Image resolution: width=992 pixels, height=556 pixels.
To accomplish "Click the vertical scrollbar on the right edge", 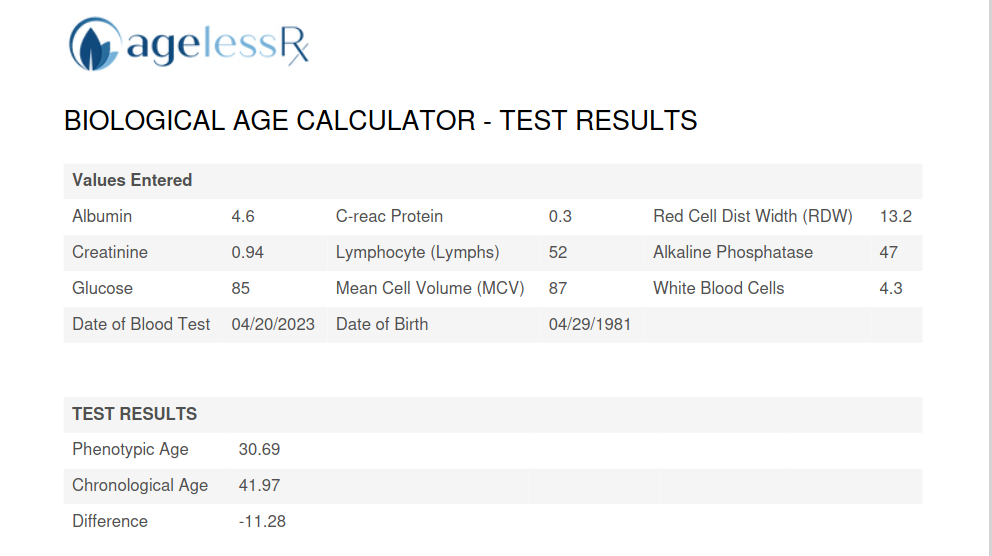I will click(988, 278).
